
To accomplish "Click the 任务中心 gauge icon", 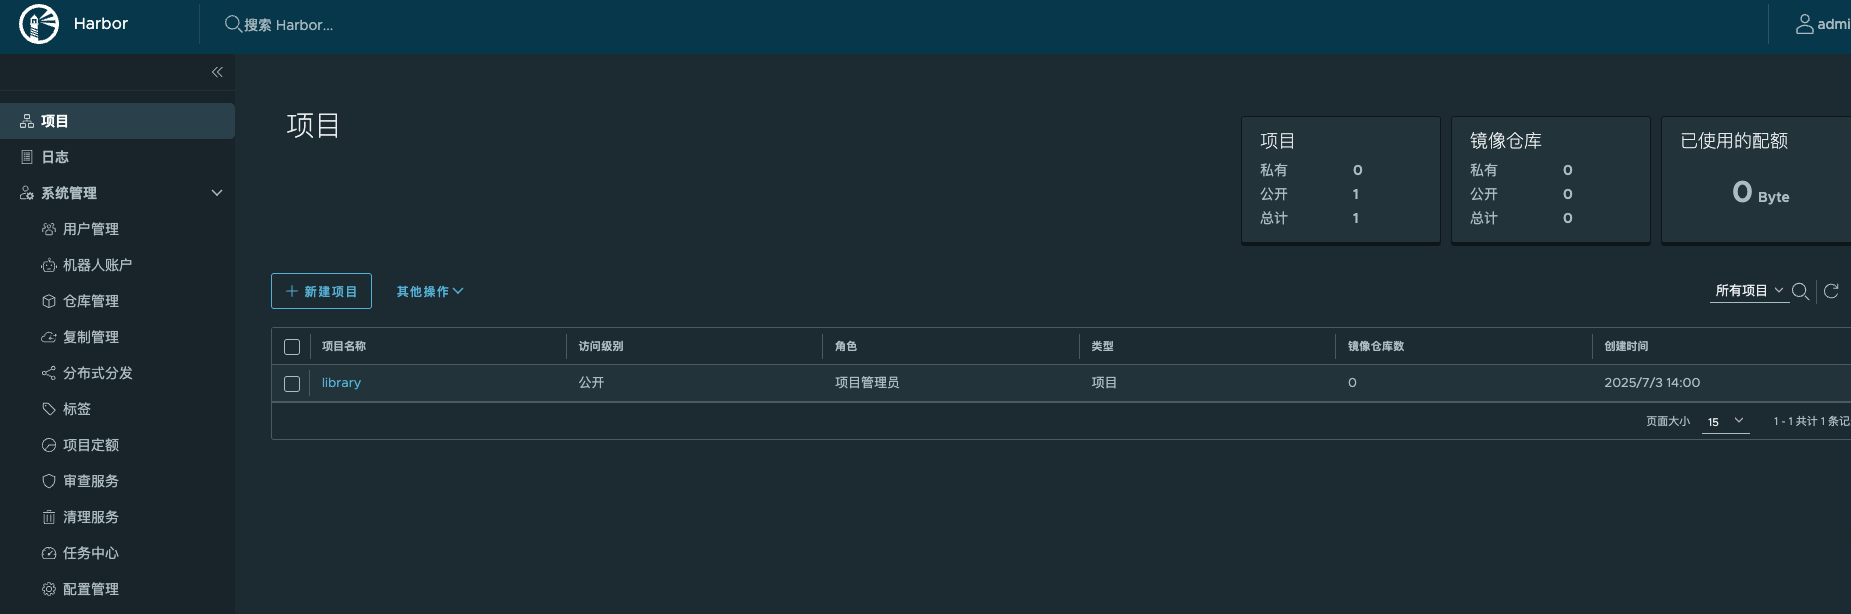I will pos(48,553).
